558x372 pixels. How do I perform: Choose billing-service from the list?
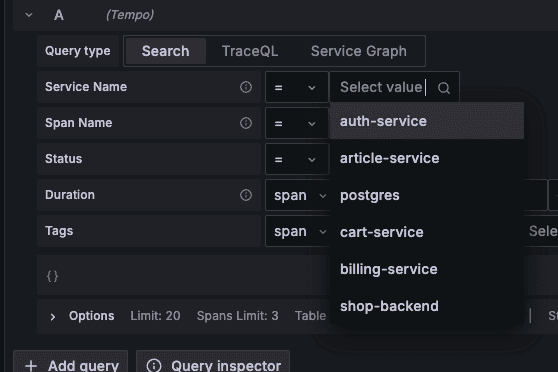427,269
